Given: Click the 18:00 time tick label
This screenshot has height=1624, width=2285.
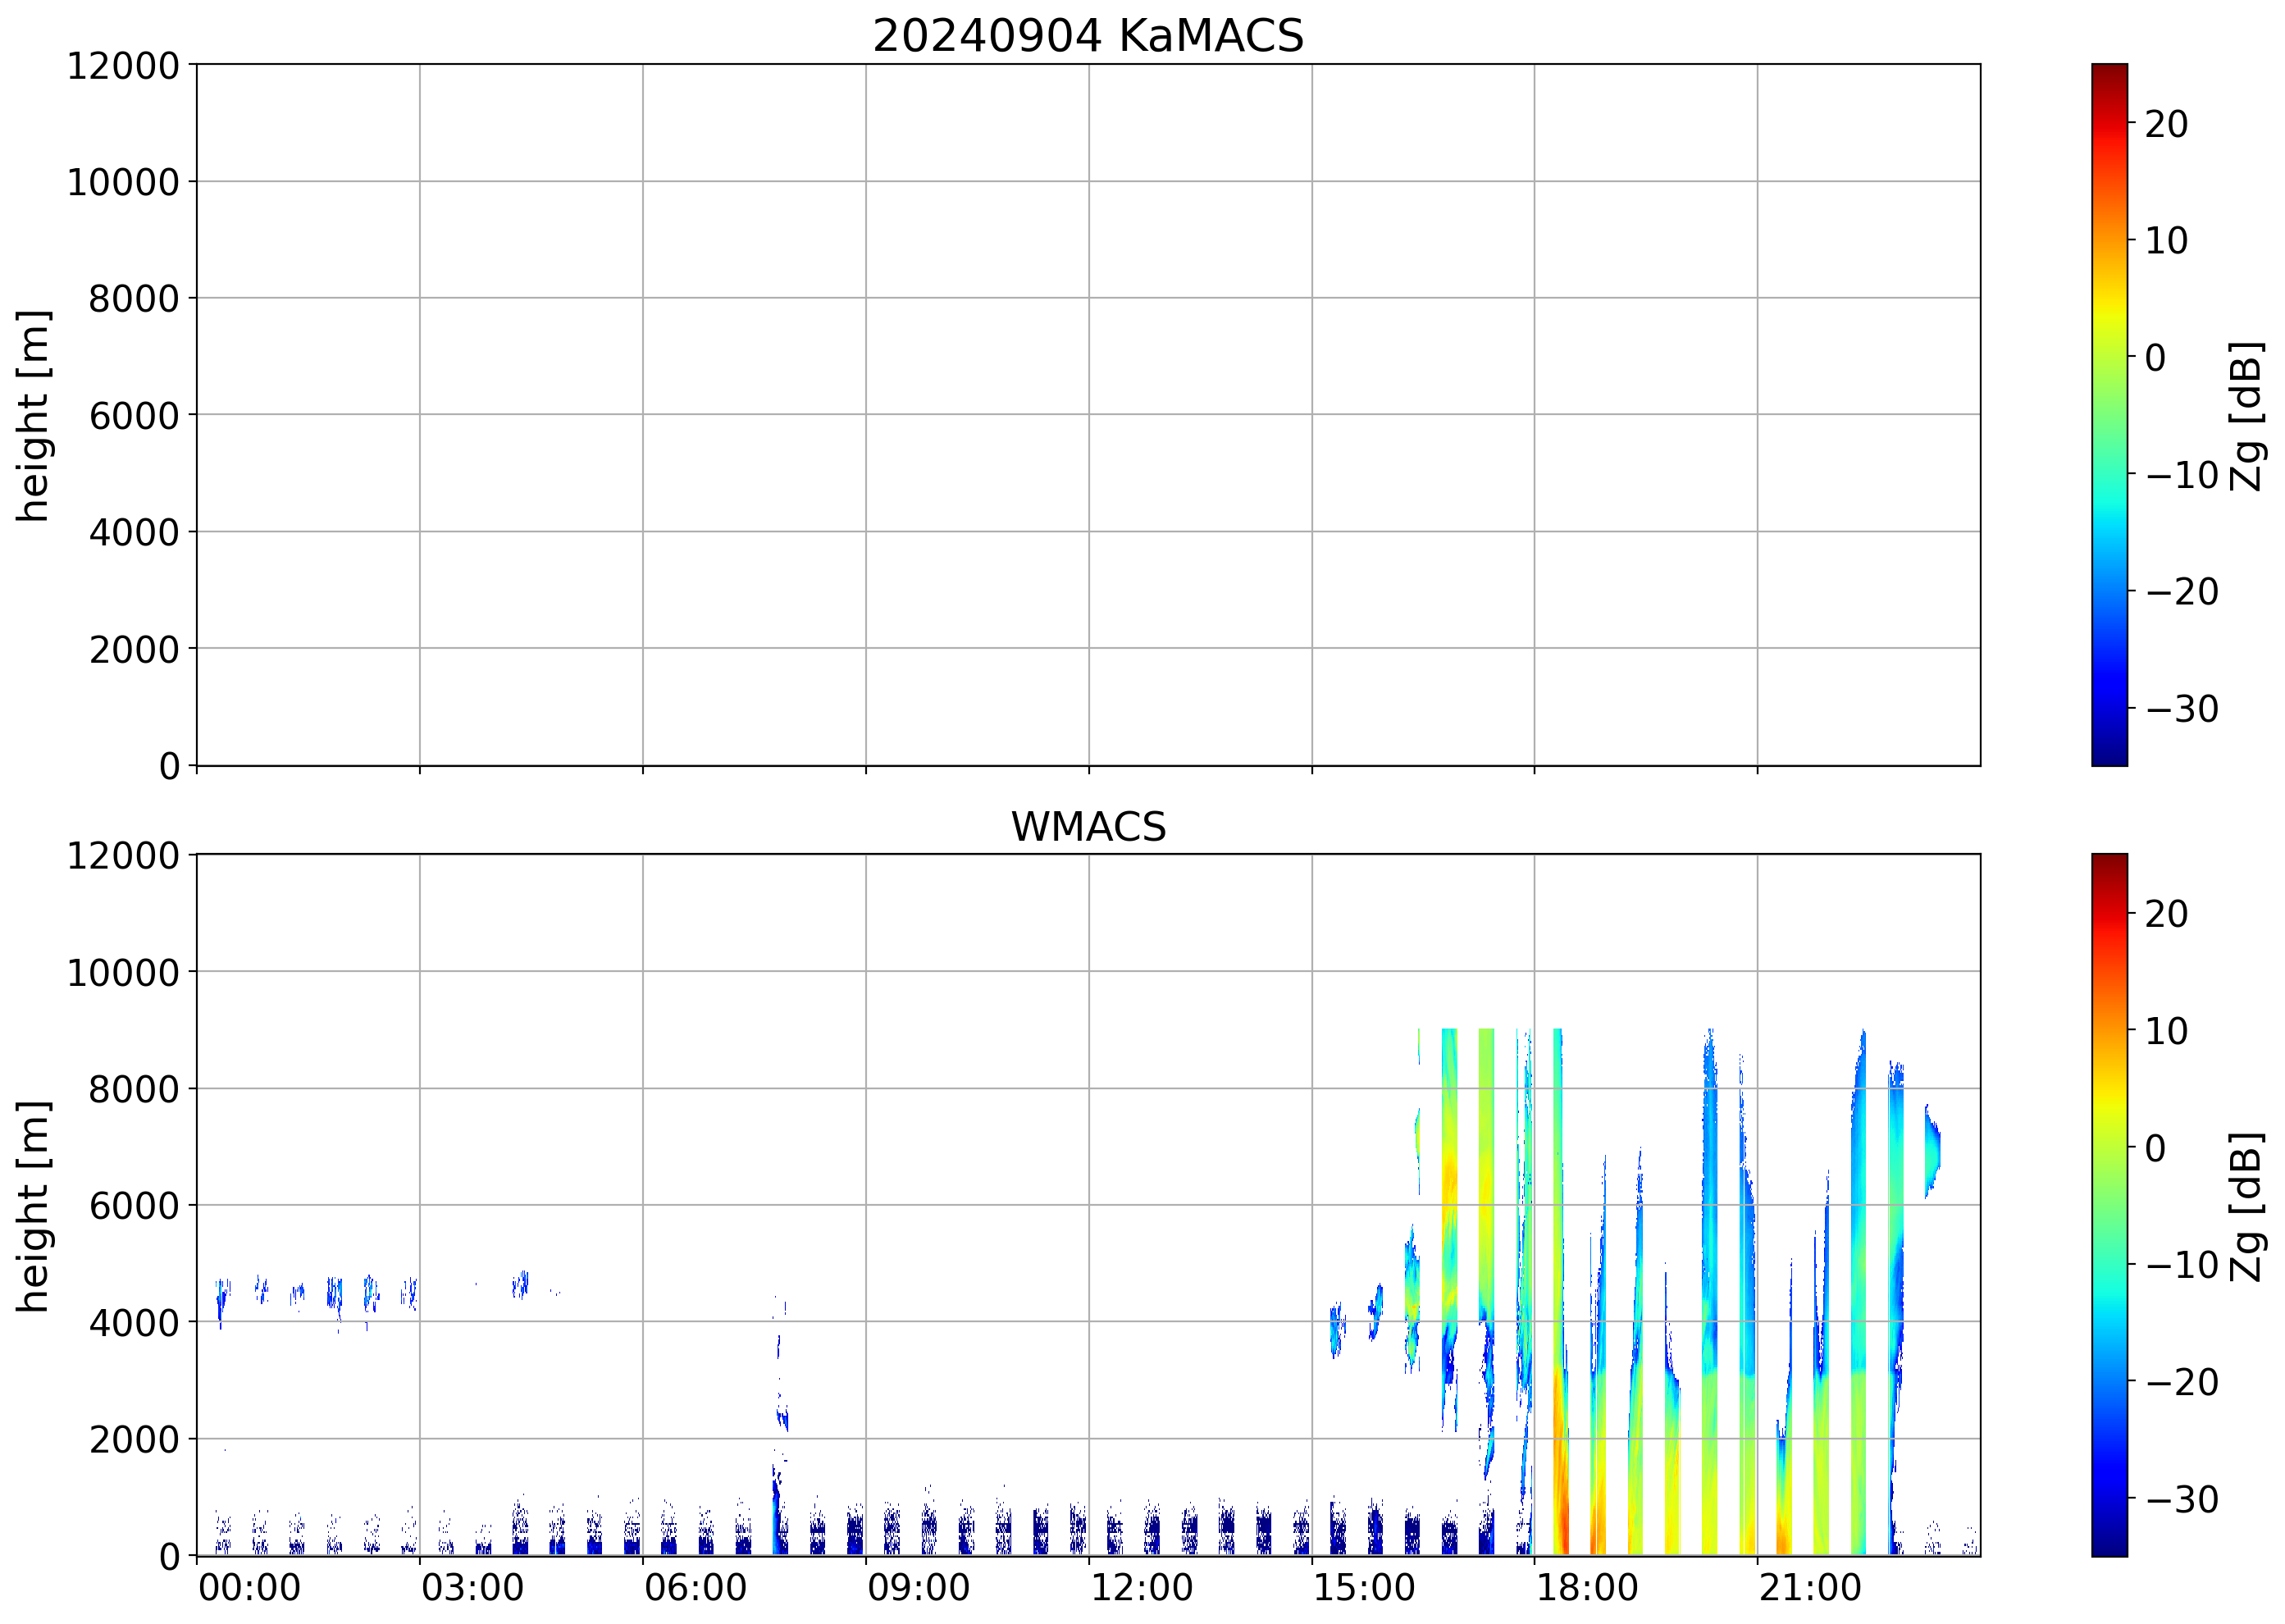Looking at the screenshot, I should click(1587, 1588).
